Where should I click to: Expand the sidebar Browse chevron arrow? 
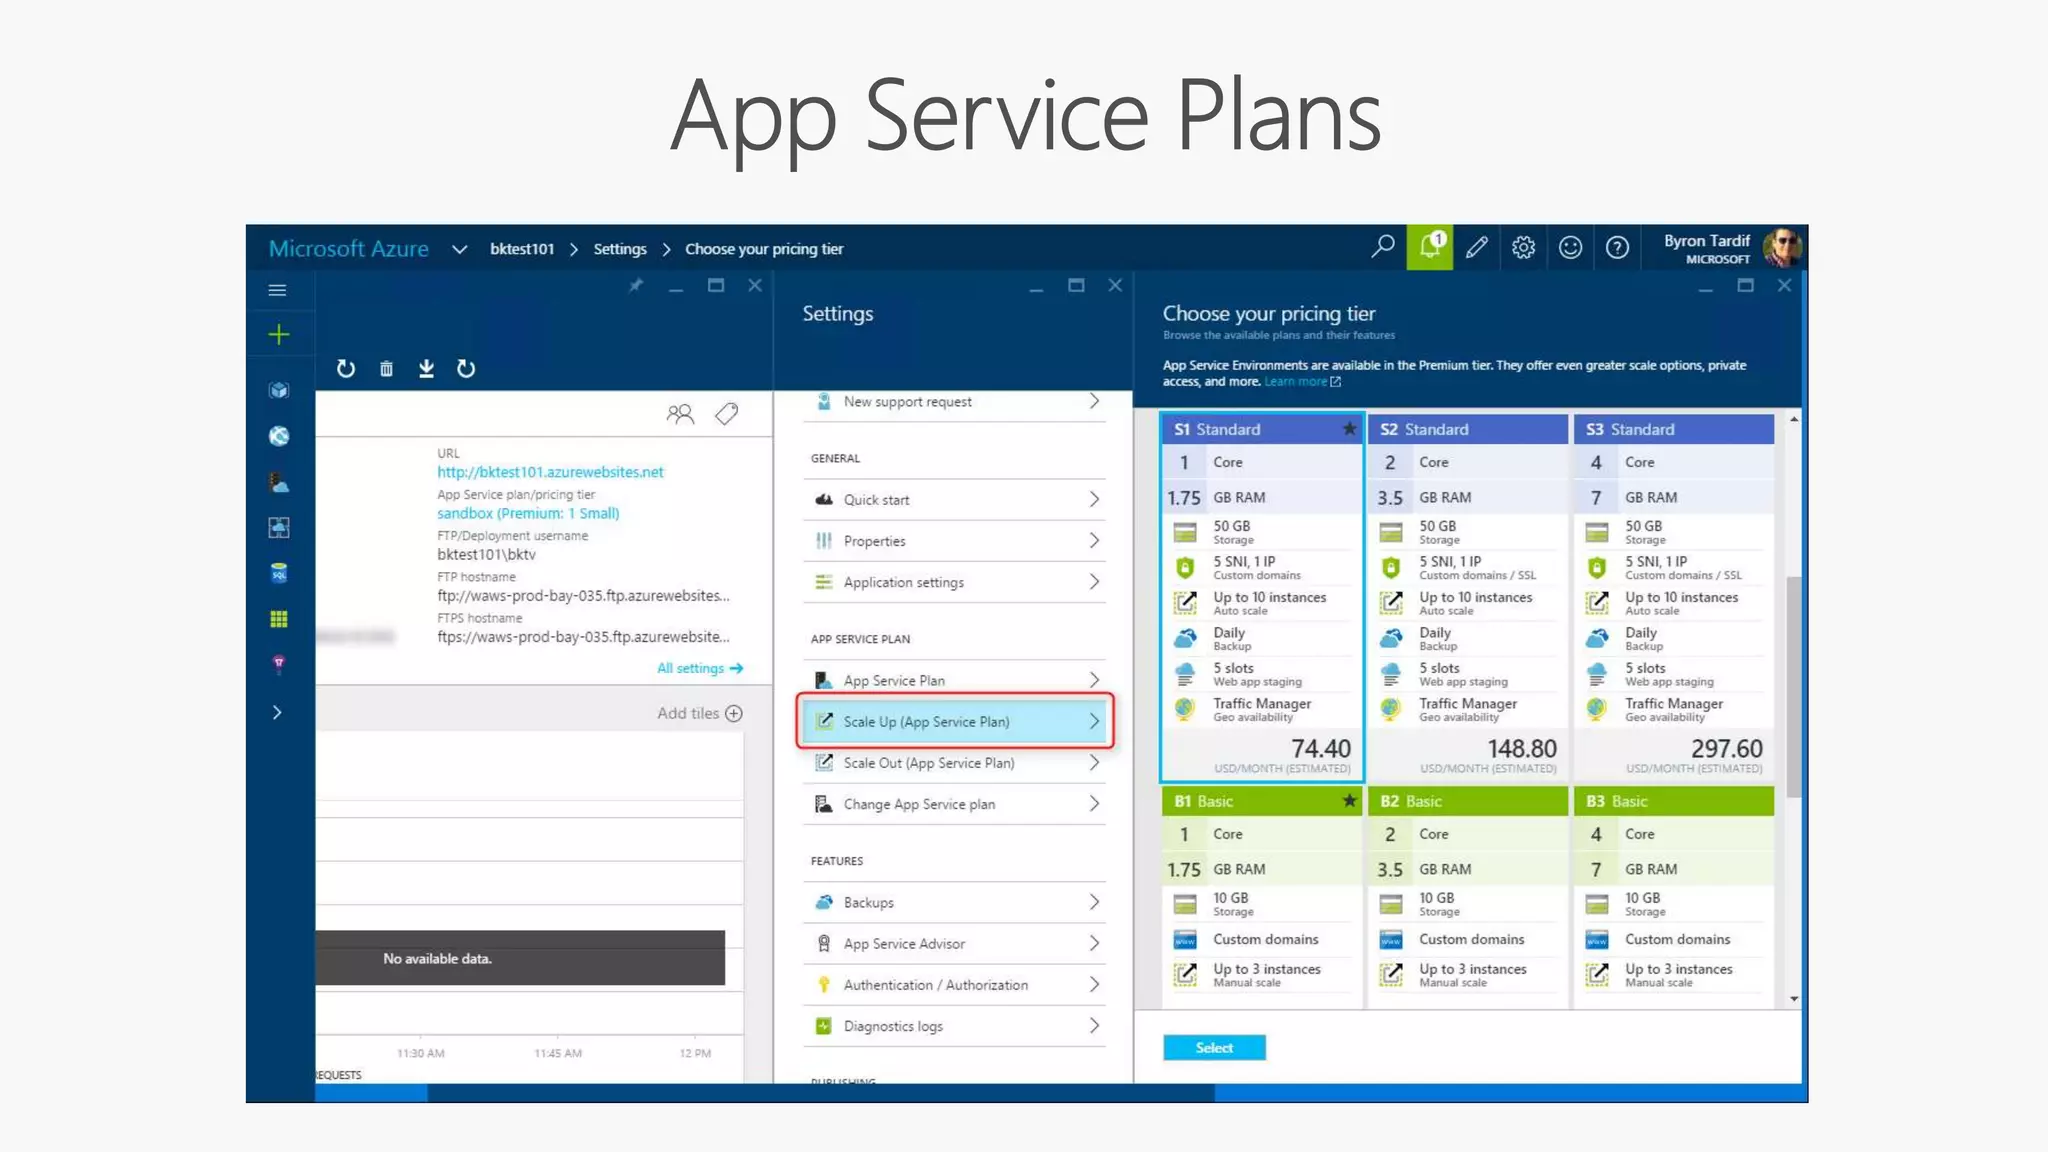pyautogui.click(x=277, y=712)
